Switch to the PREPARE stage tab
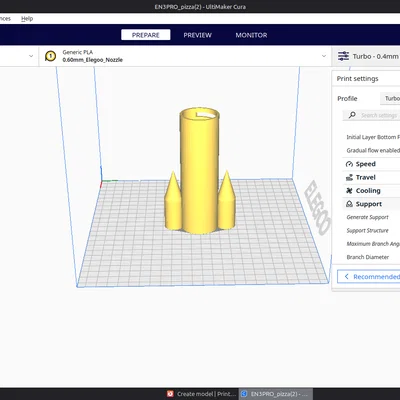 click(146, 35)
